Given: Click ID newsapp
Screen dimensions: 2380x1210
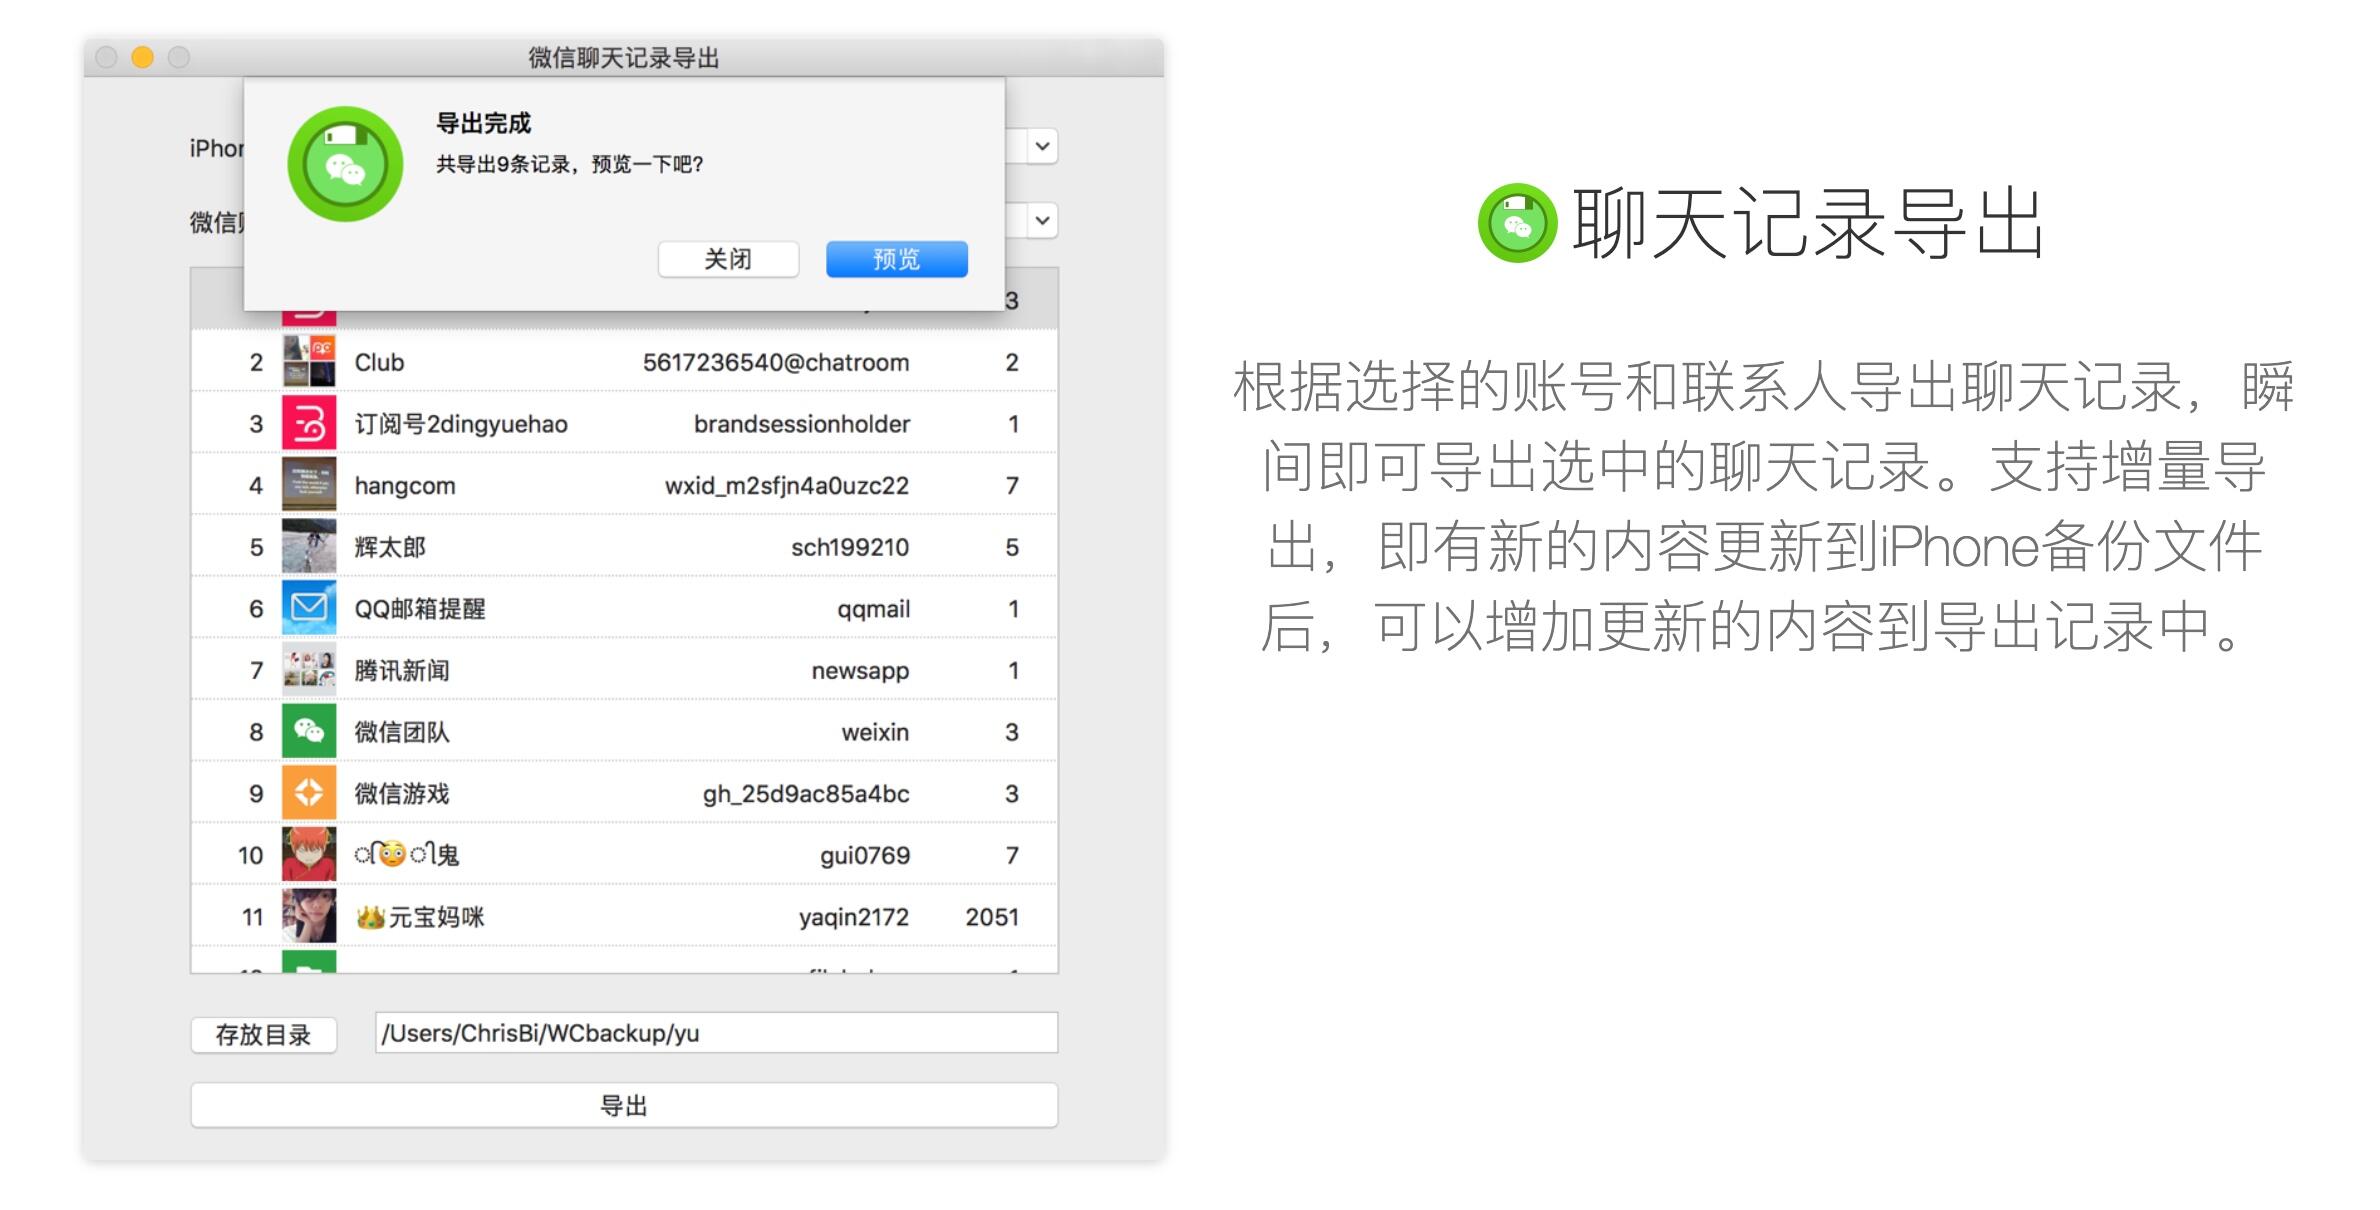Looking at the screenshot, I should click(860, 671).
